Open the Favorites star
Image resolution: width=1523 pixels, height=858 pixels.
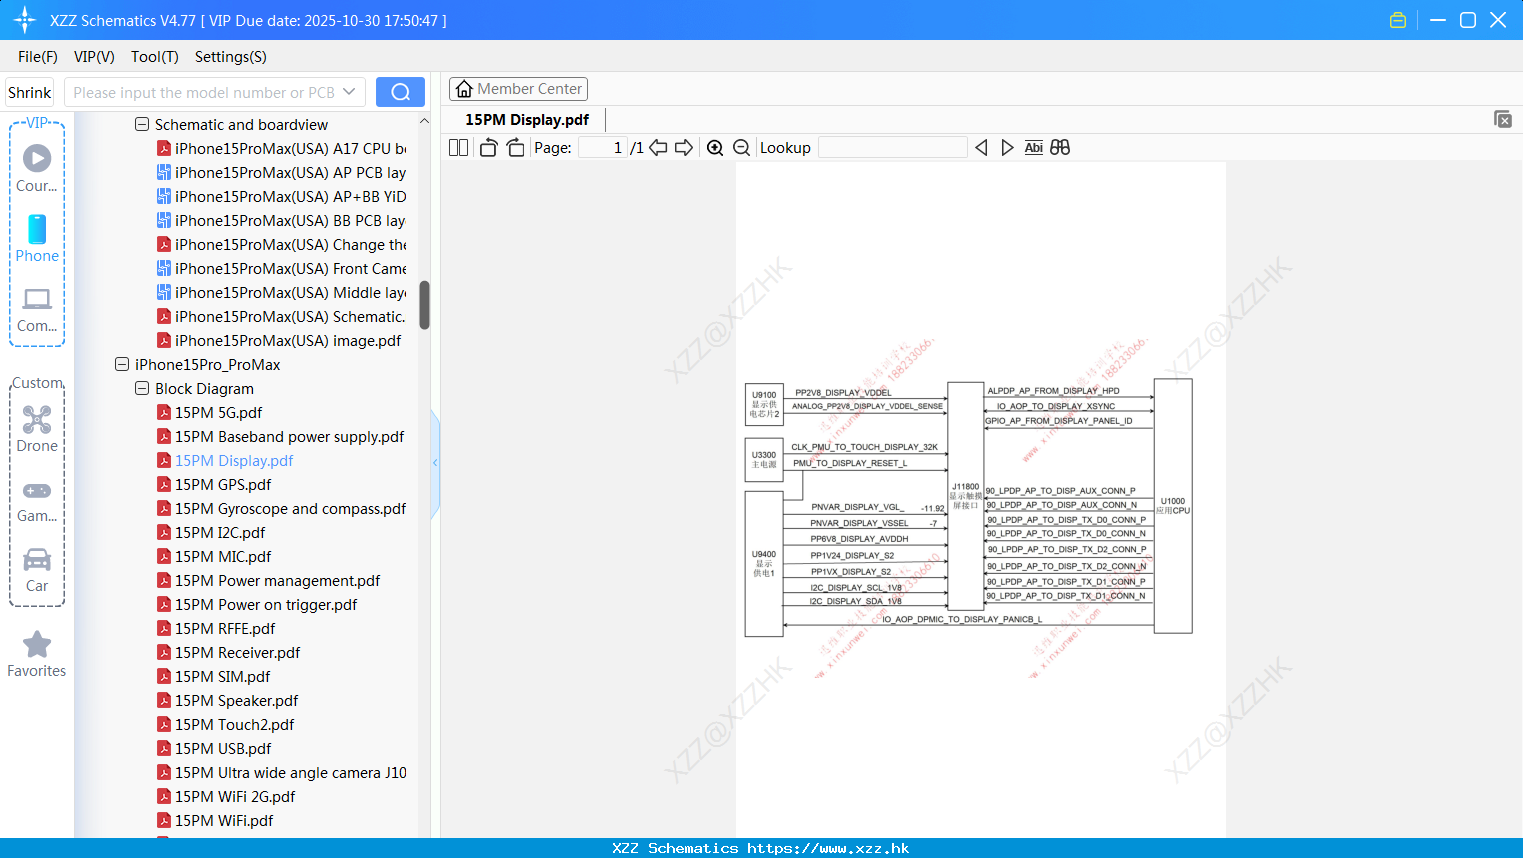(x=37, y=655)
